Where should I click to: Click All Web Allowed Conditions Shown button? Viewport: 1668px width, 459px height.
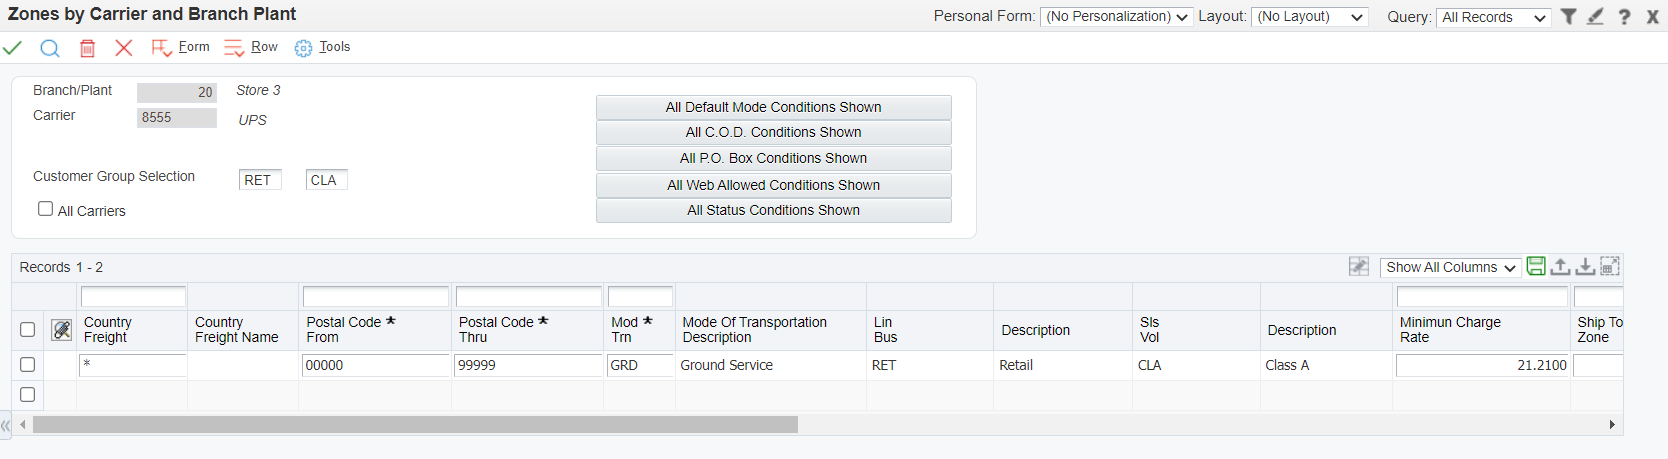pos(774,185)
